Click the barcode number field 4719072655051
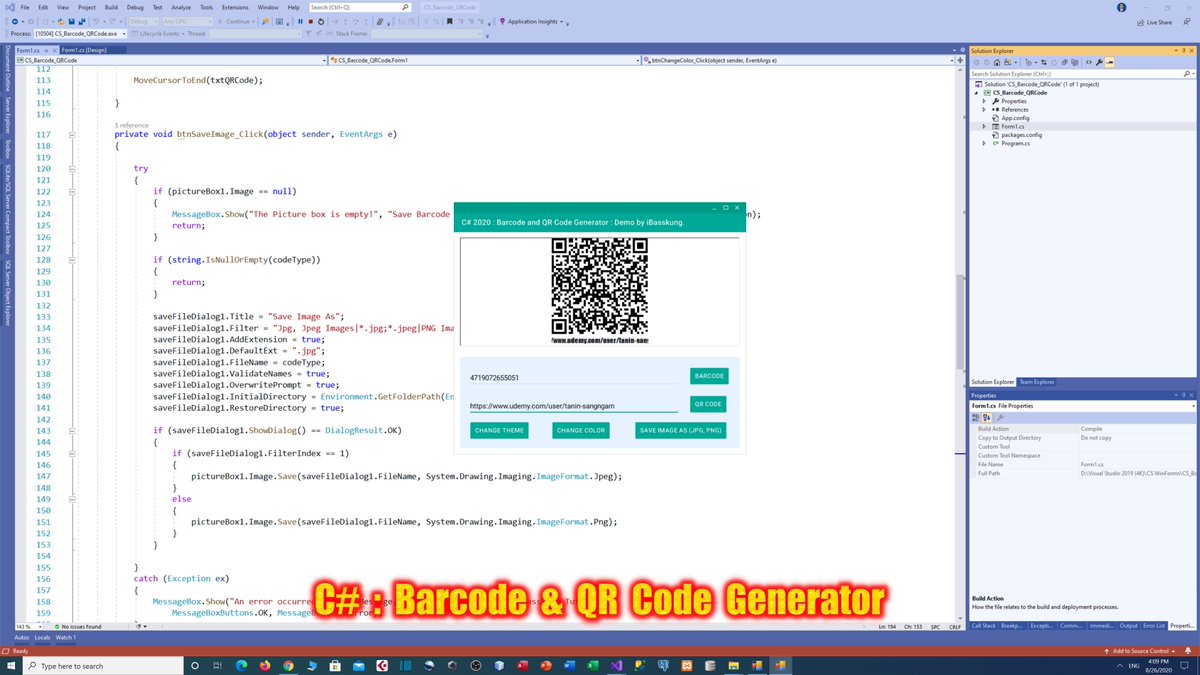The width and height of the screenshot is (1200, 675). click(573, 378)
